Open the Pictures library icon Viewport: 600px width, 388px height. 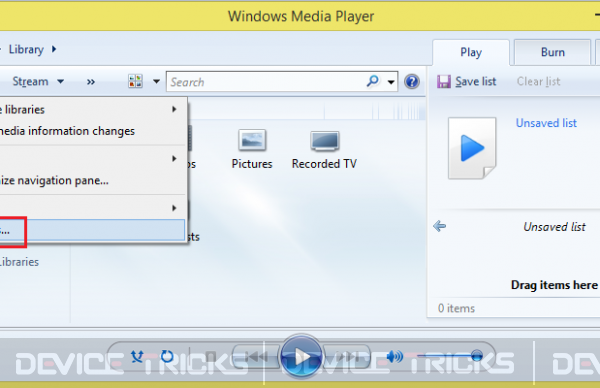[x=252, y=140]
